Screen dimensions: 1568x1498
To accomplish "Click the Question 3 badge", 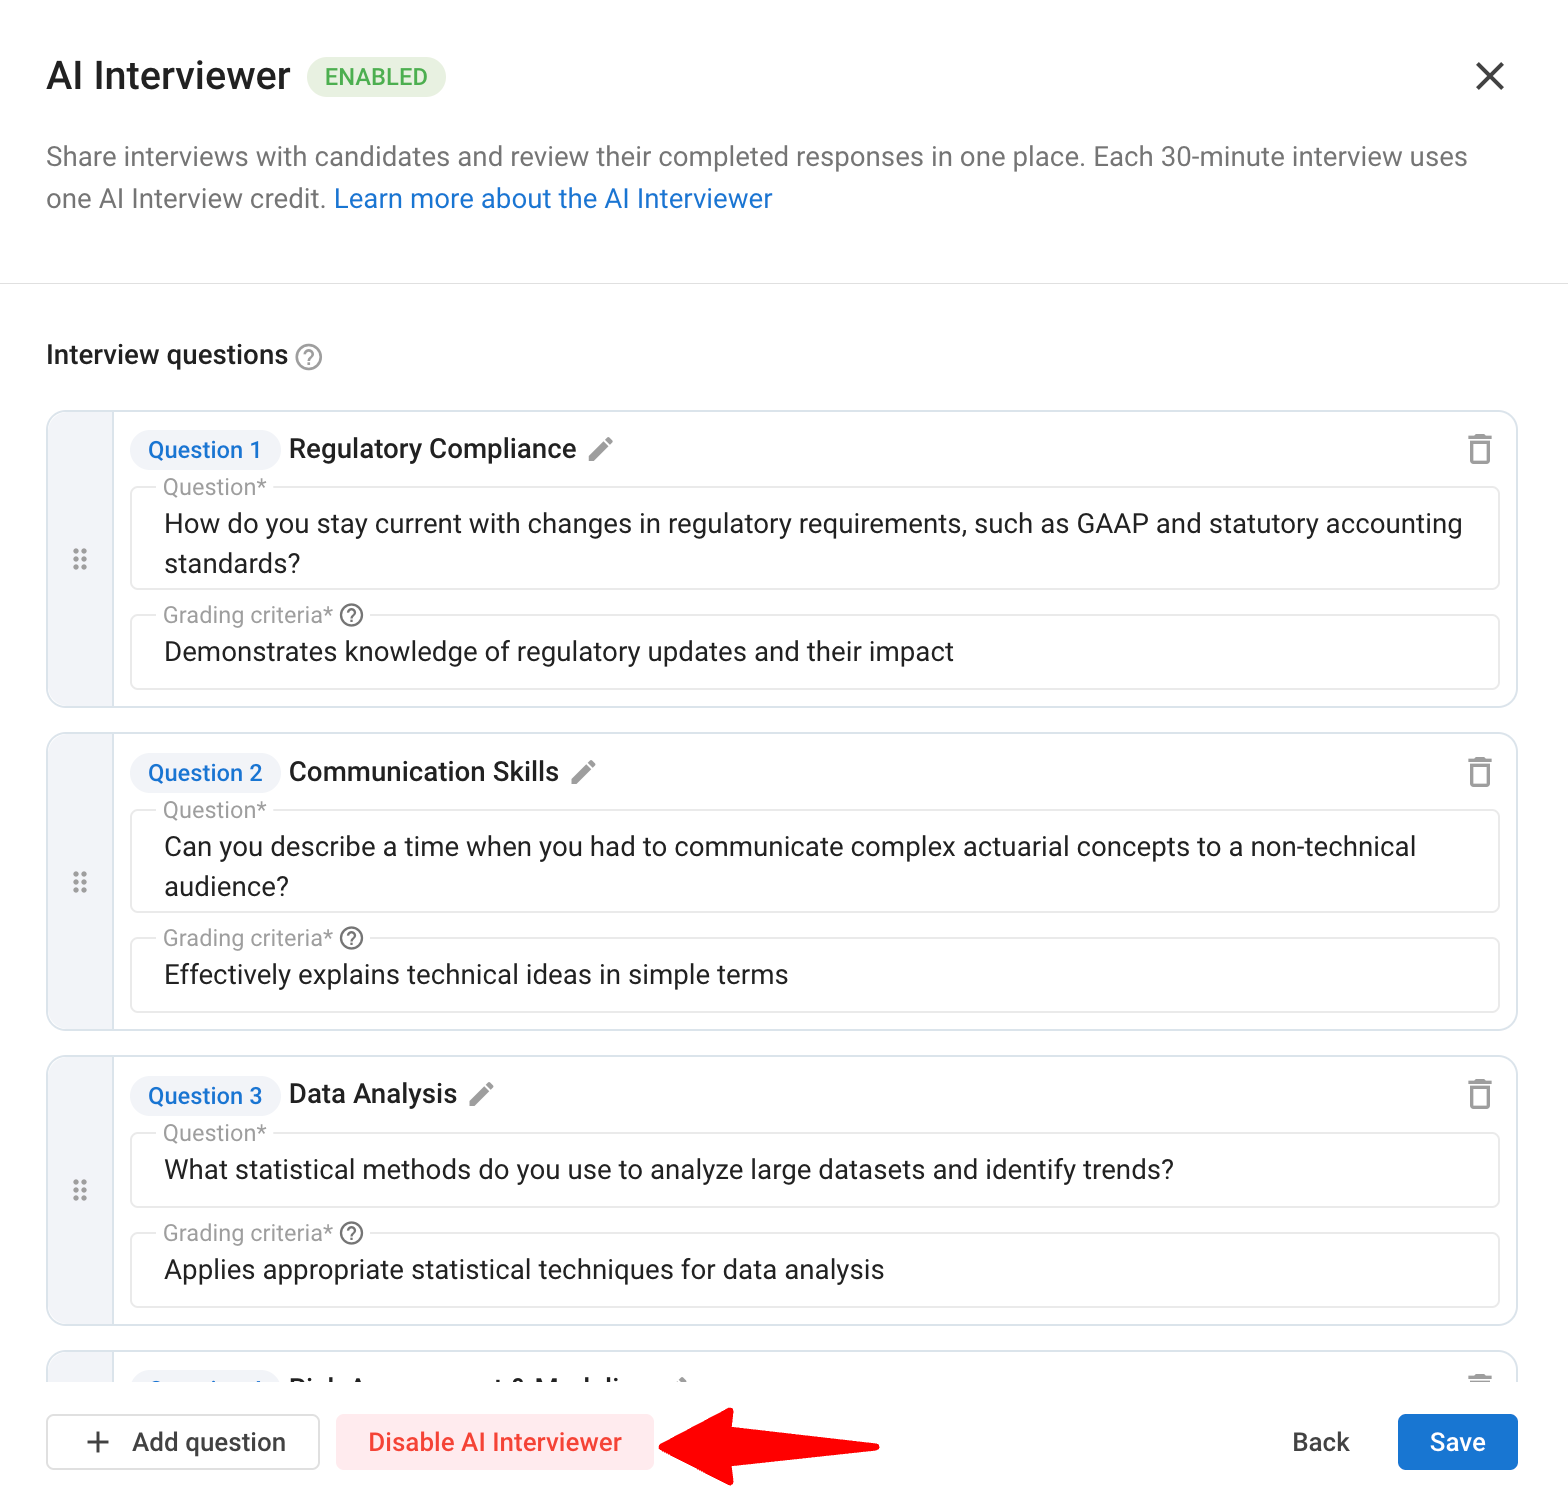I will click(x=205, y=1096).
